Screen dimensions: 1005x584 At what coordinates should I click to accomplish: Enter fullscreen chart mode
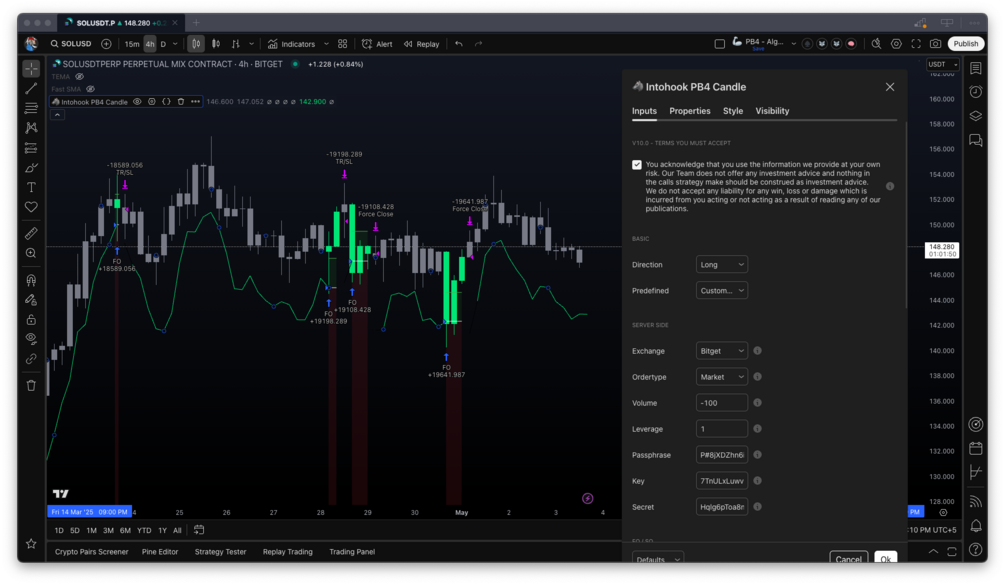(916, 44)
